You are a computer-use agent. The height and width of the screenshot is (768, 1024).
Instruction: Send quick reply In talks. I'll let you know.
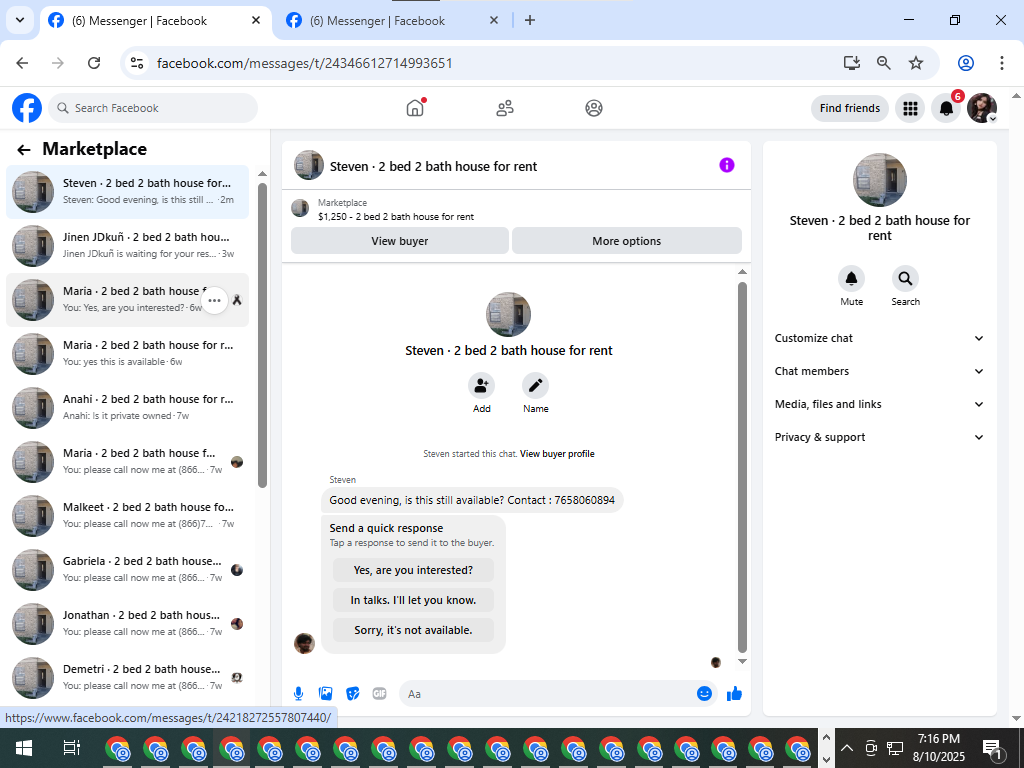point(413,600)
